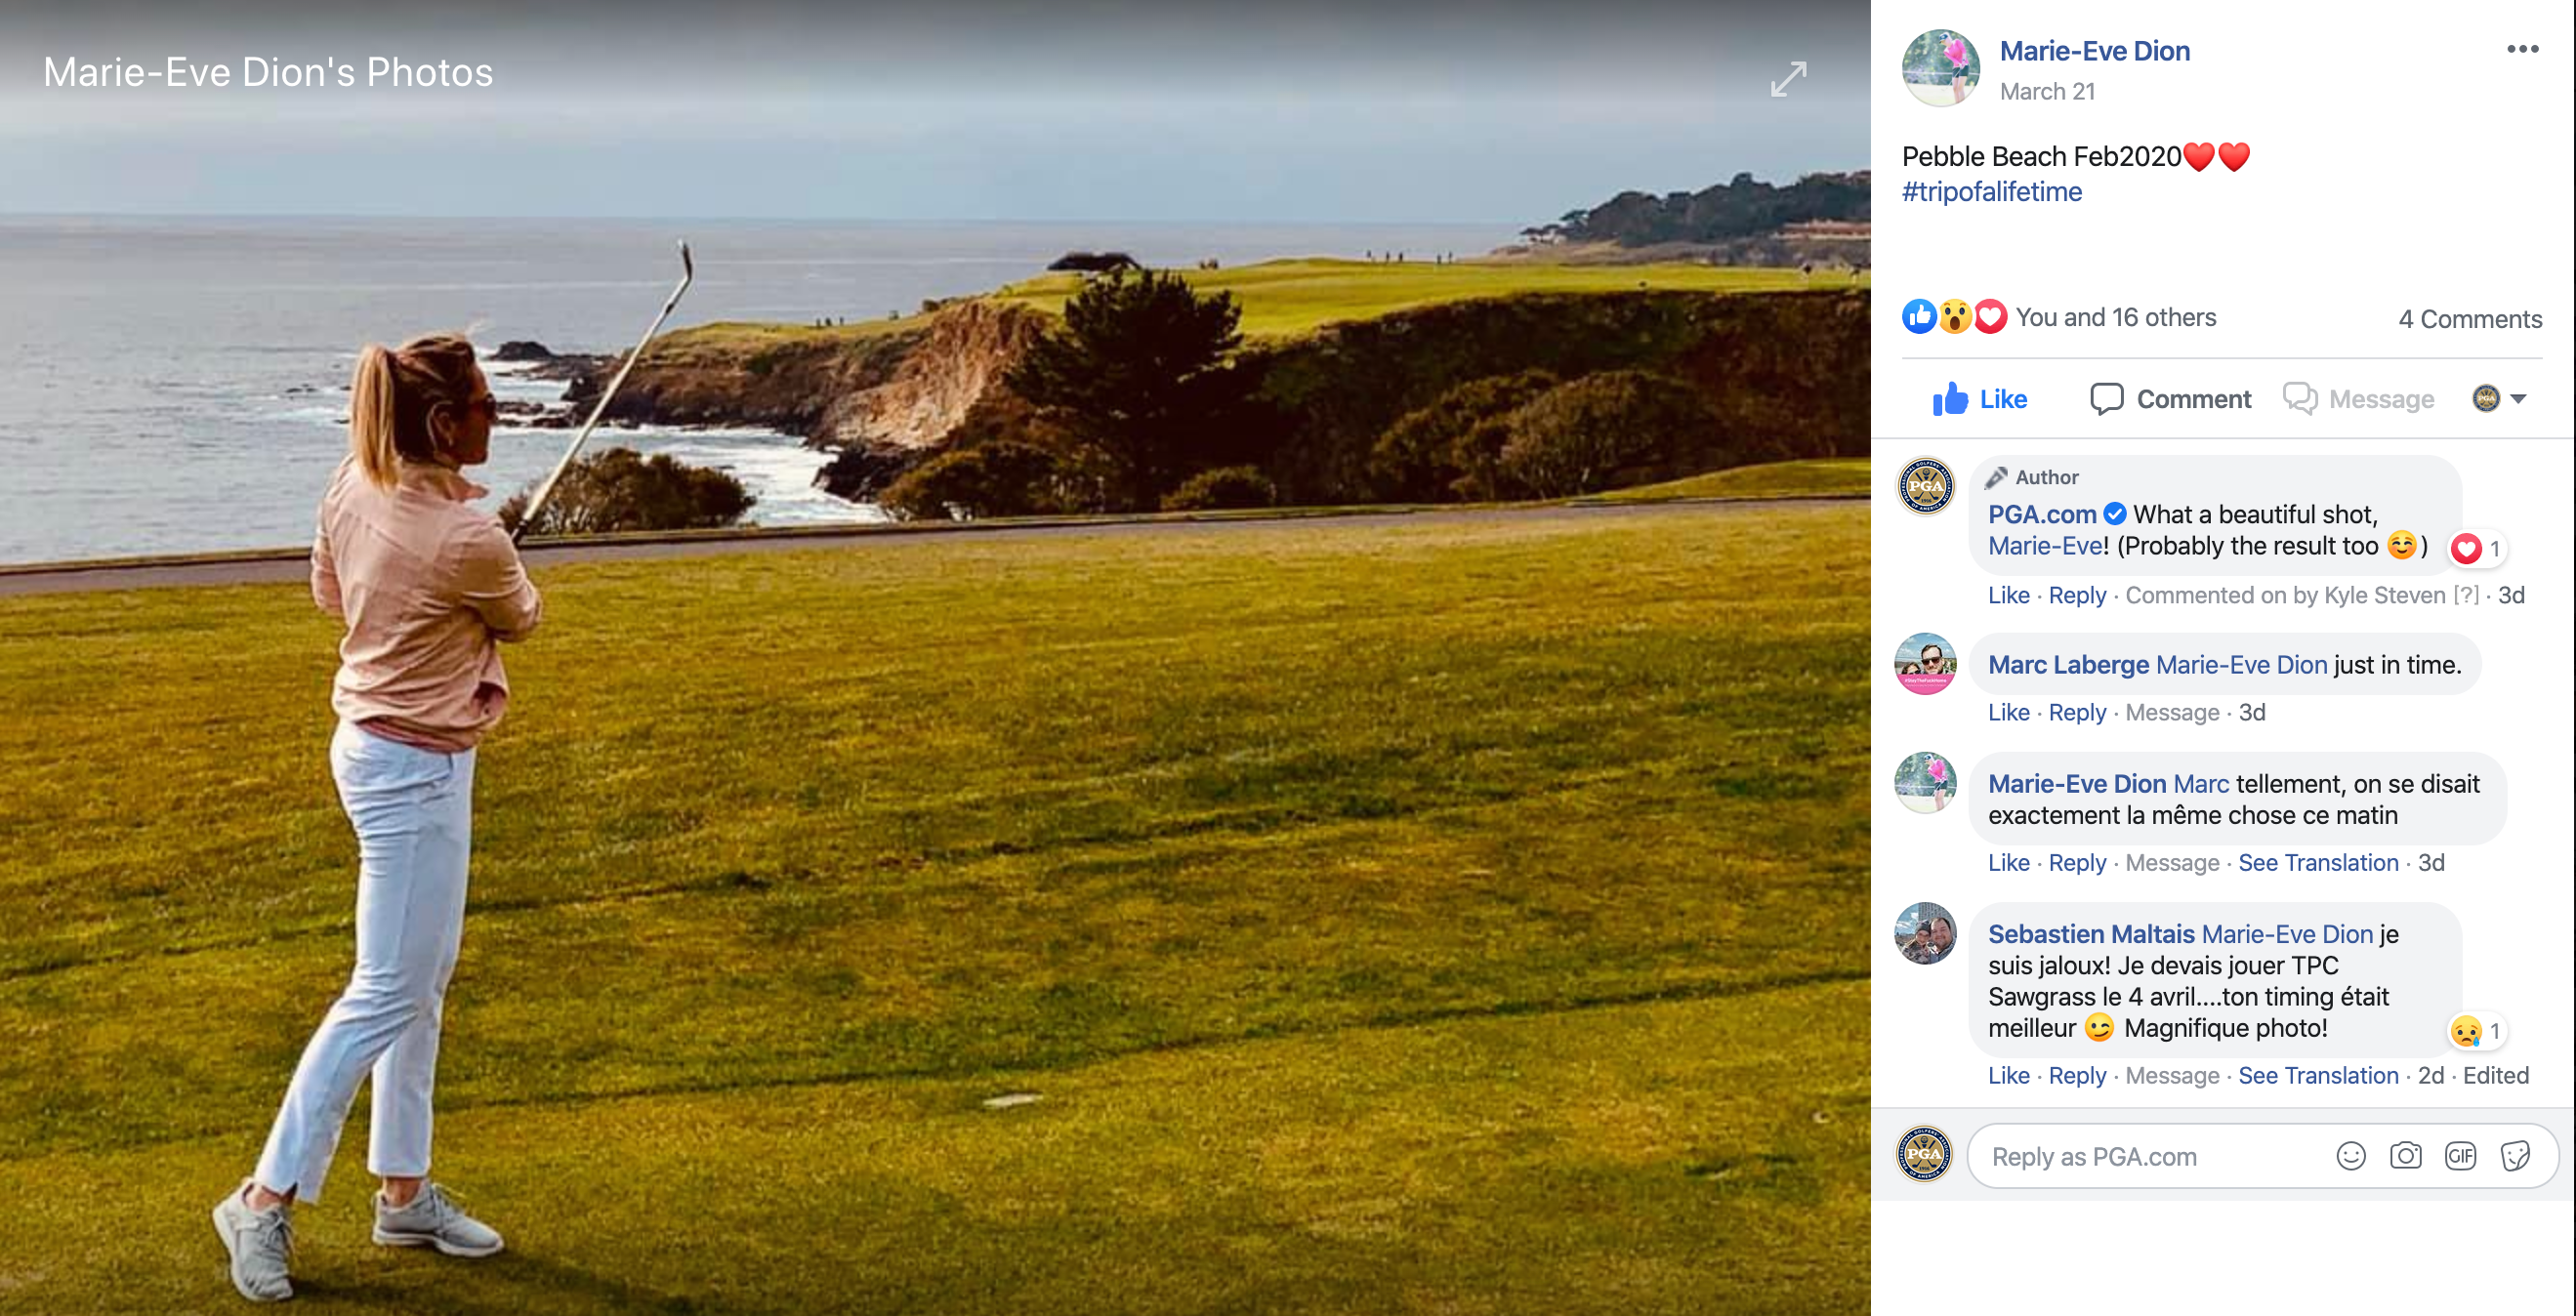Open the sticker picker in reply box

click(x=2515, y=1156)
